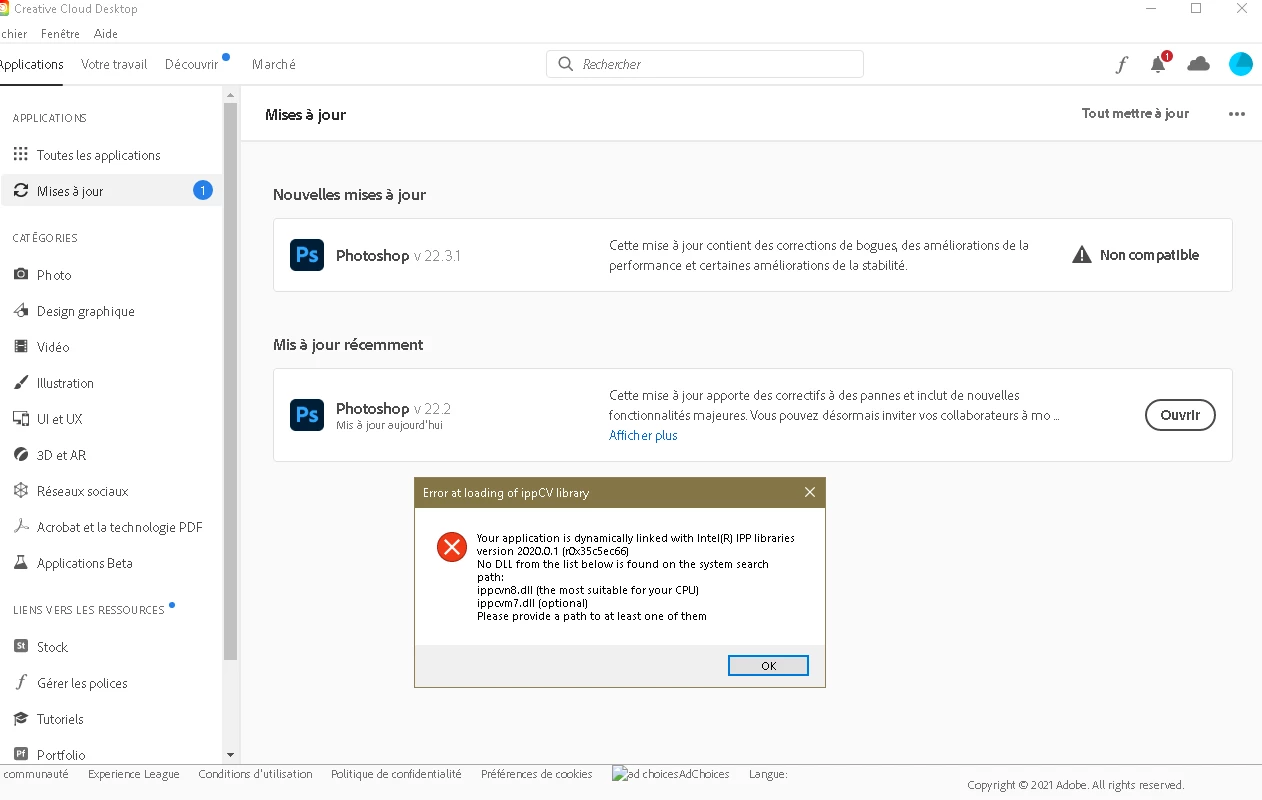Close the ippCV library error dialog
Viewport: 1262px width, 800px height.
(x=810, y=492)
